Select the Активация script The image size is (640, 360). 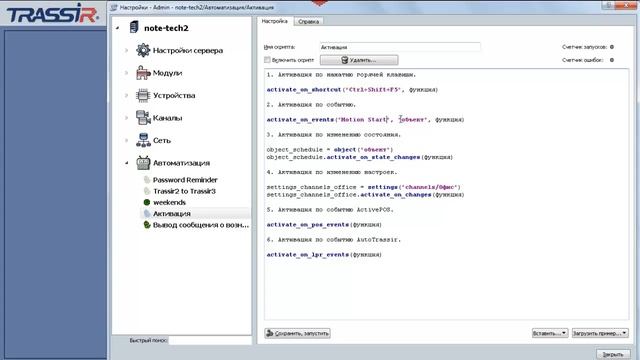pyautogui.click(x=172, y=213)
